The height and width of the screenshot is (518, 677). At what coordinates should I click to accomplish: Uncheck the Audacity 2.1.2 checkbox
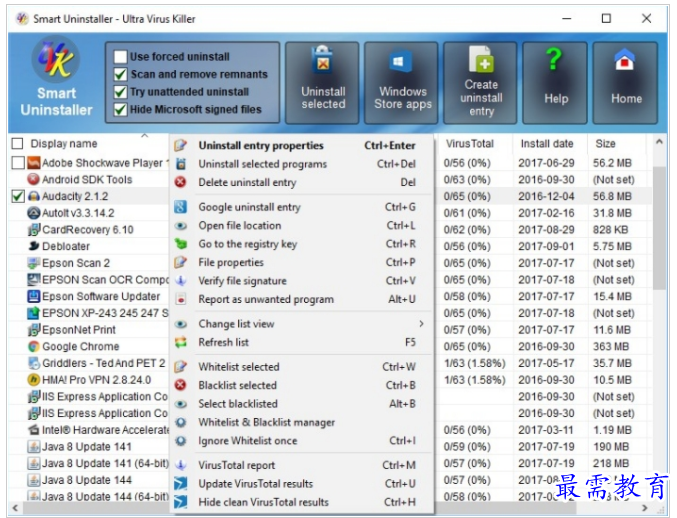(x=17, y=196)
